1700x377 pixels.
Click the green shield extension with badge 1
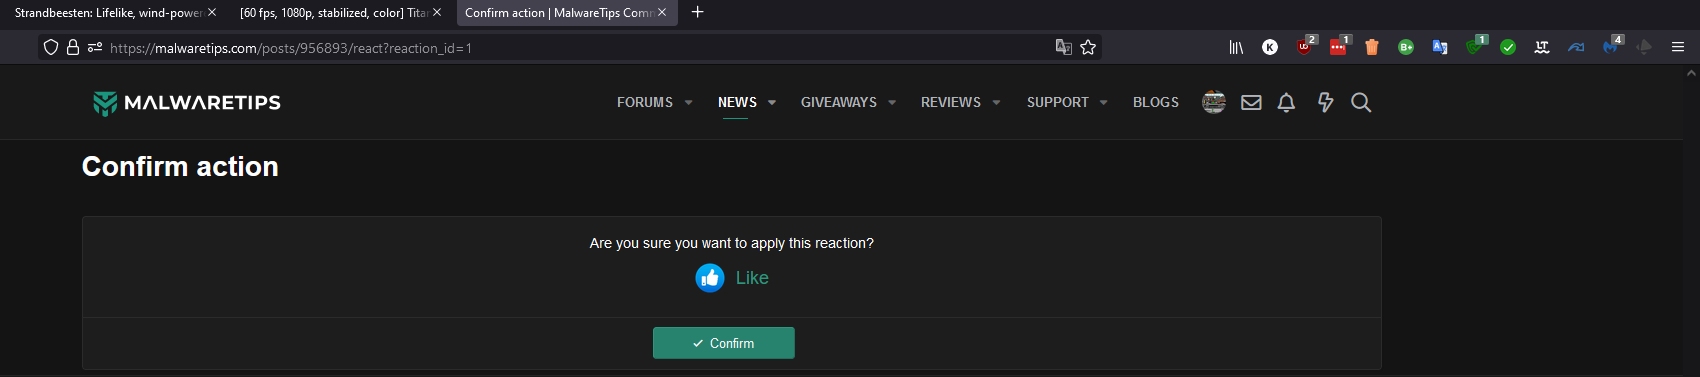(x=1475, y=46)
